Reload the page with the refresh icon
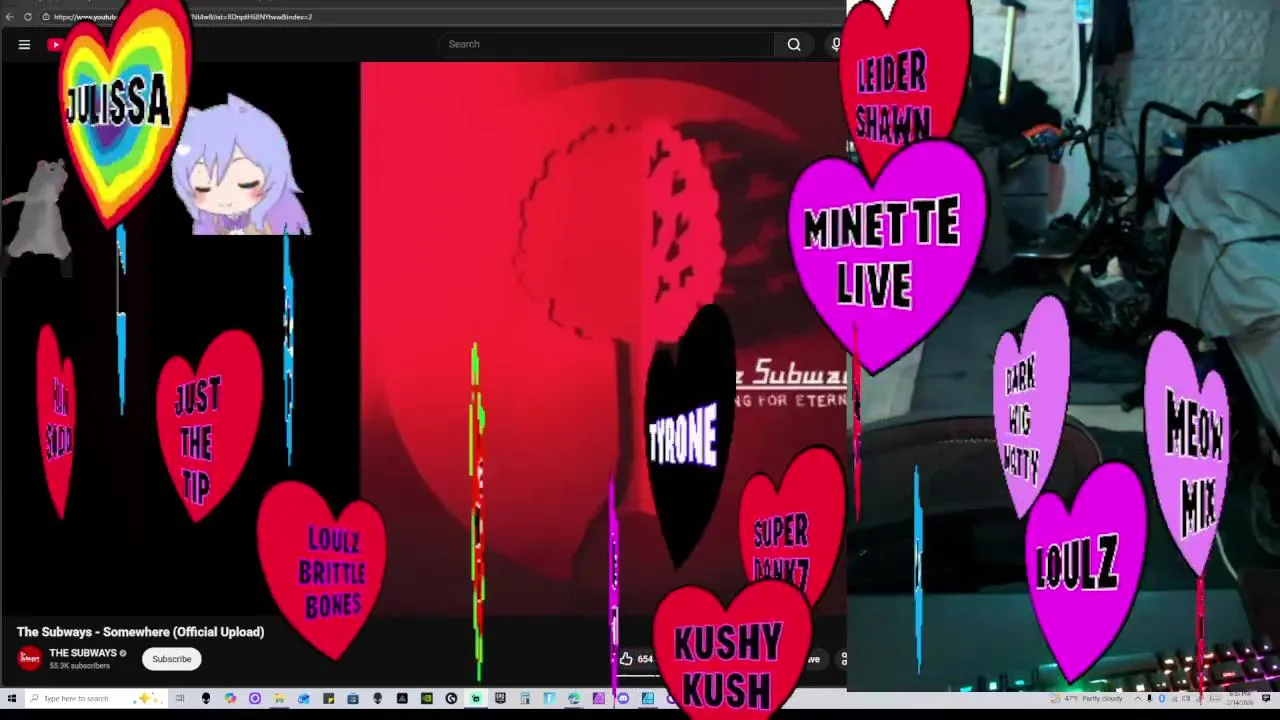 click(28, 17)
